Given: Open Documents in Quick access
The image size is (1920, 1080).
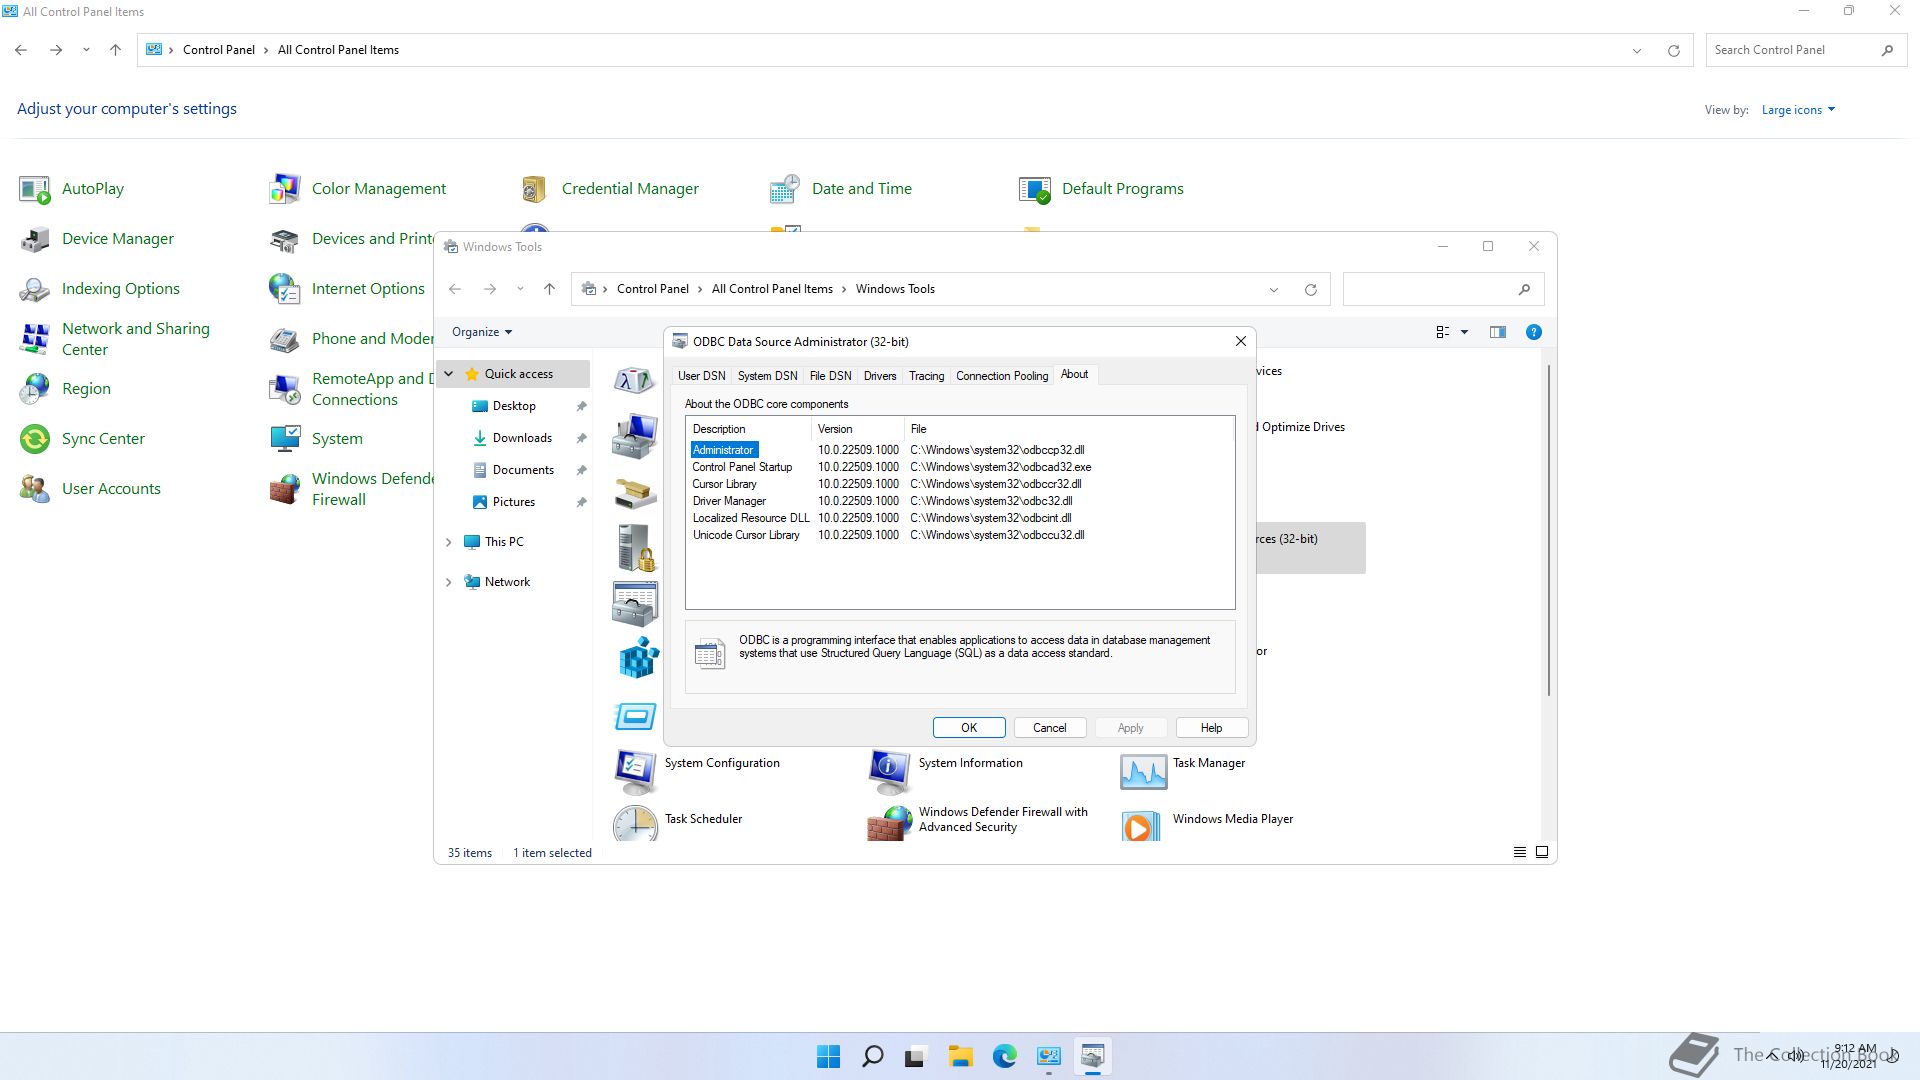Looking at the screenshot, I should pos(522,470).
